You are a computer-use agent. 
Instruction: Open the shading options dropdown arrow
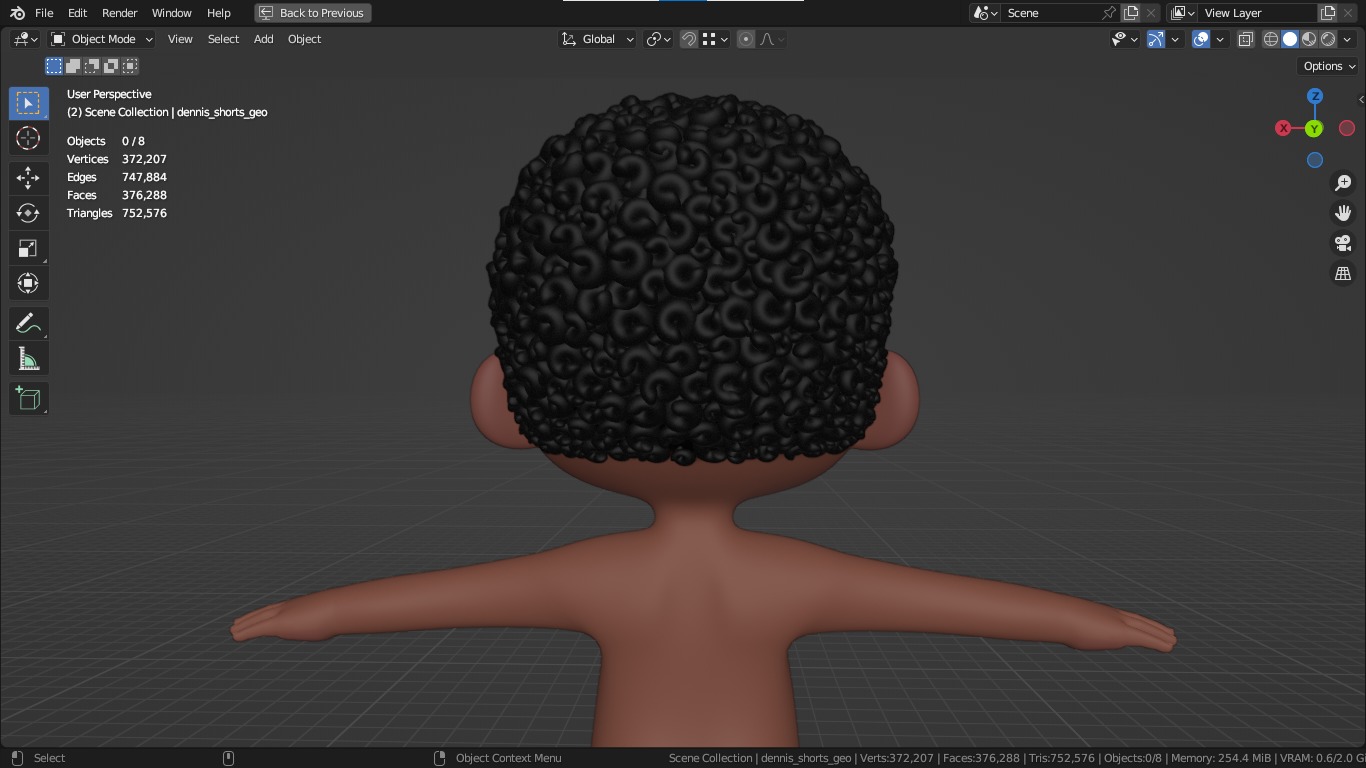[x=1348, y=39]
